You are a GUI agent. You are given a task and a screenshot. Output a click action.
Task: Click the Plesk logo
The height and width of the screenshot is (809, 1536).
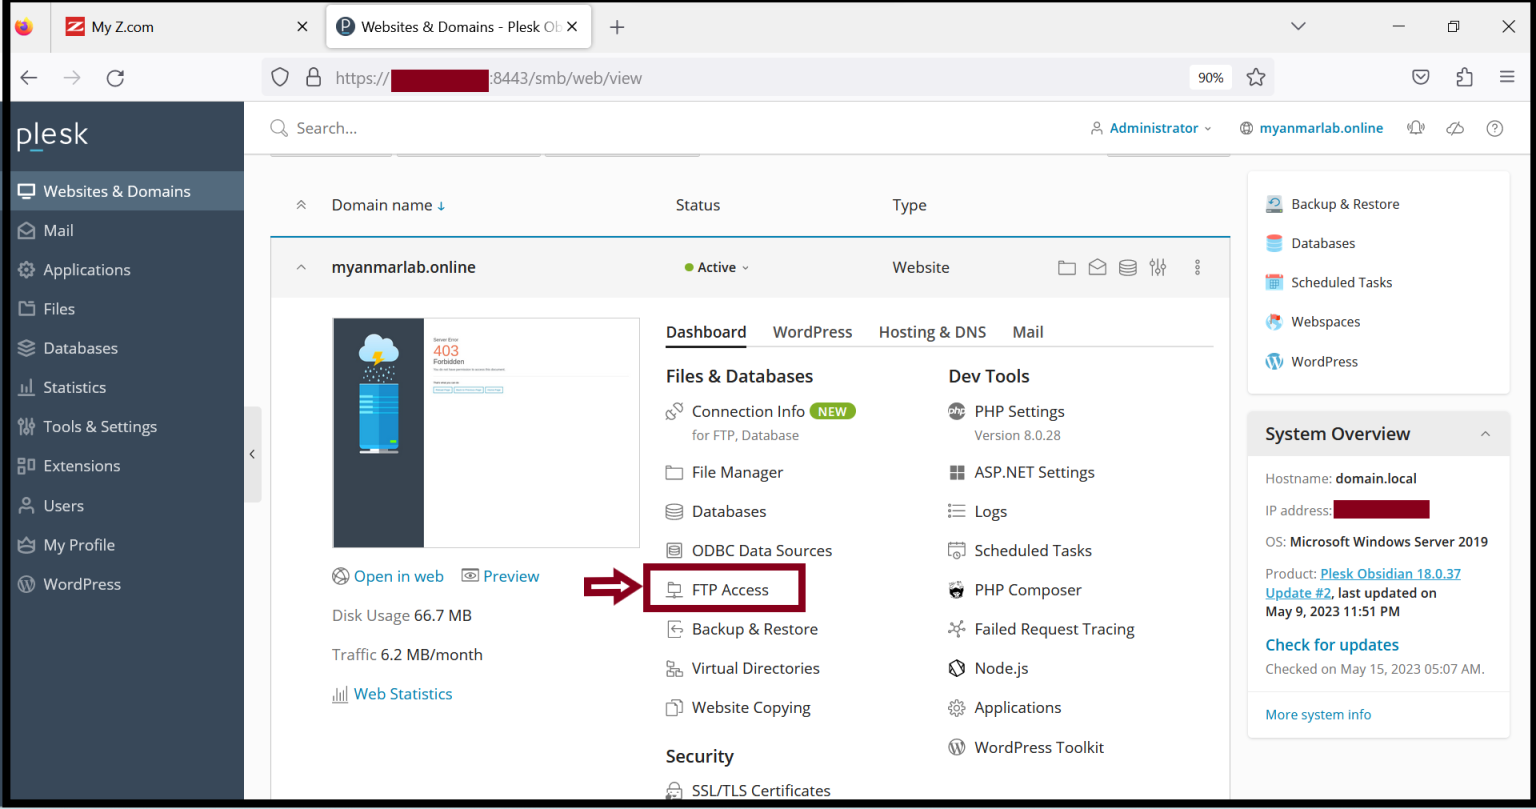coord(53,137)
